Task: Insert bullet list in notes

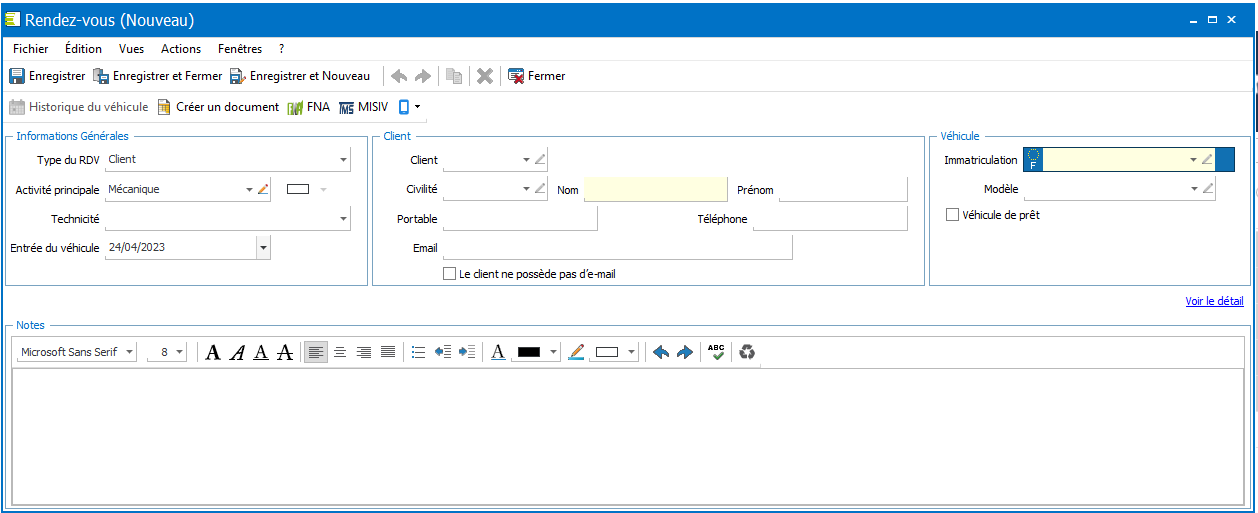Action: pyautogui.click(x=419, y=352)
